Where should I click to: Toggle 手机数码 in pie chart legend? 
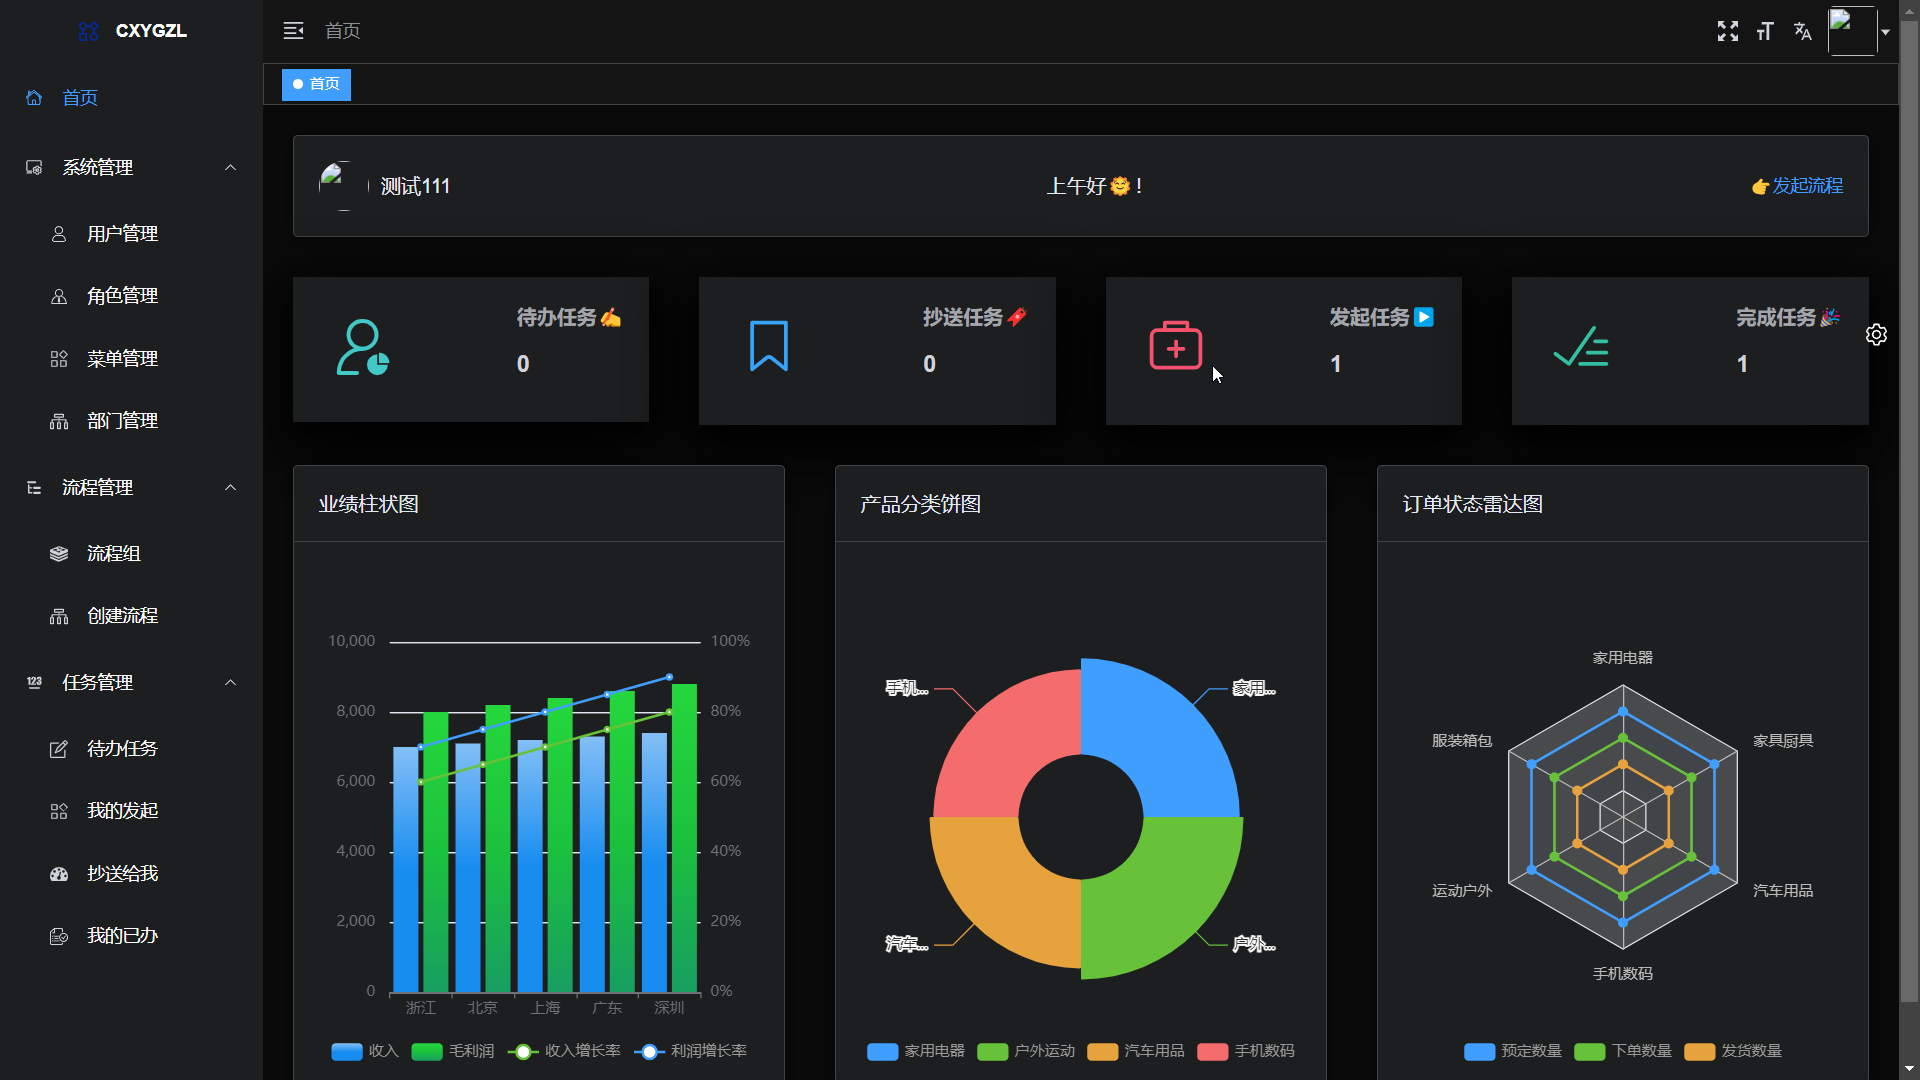(1246, 1051)
